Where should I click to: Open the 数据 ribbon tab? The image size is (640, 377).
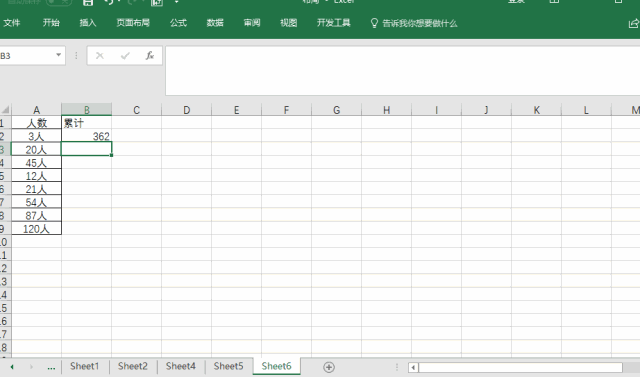coord(215,23)
